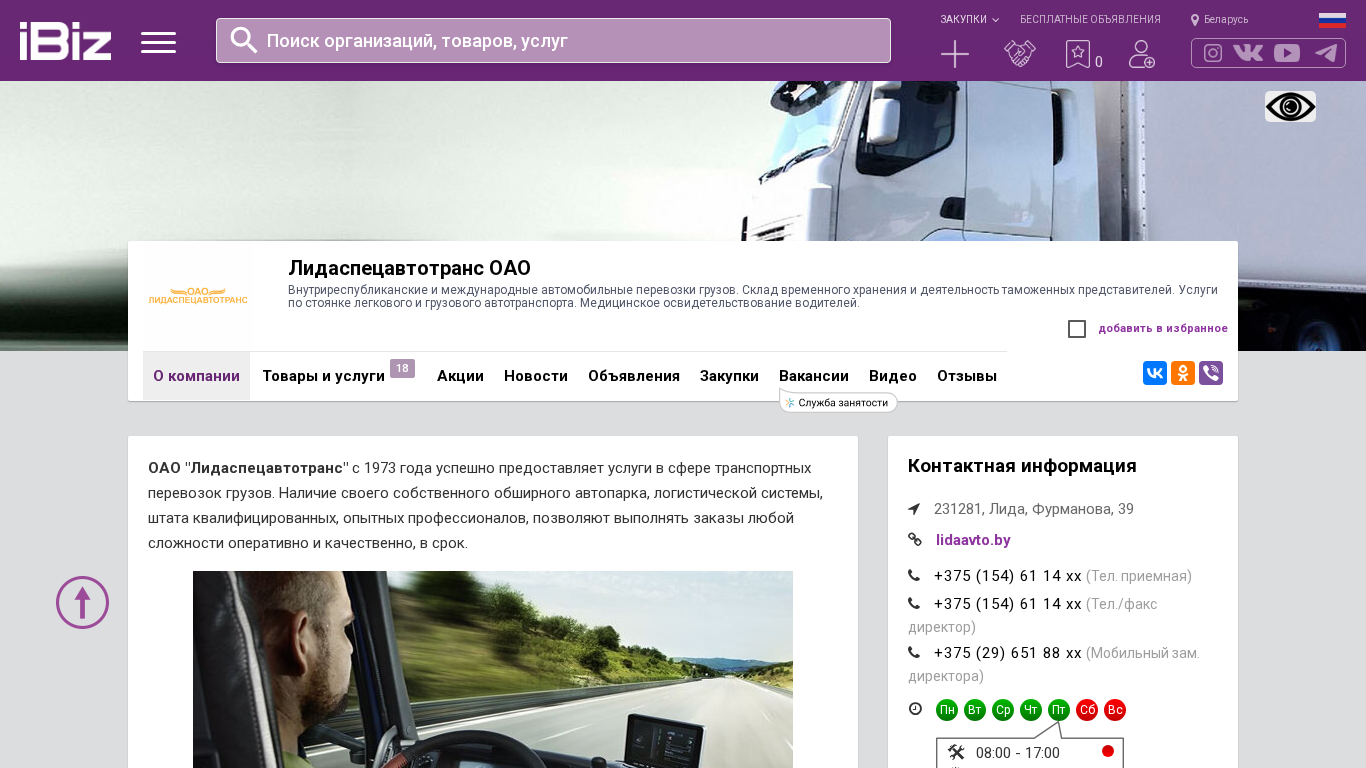Share company page via Viber
This screenshot has height=768, width=1366.
pyautogui.click(x=1211, y=373)
